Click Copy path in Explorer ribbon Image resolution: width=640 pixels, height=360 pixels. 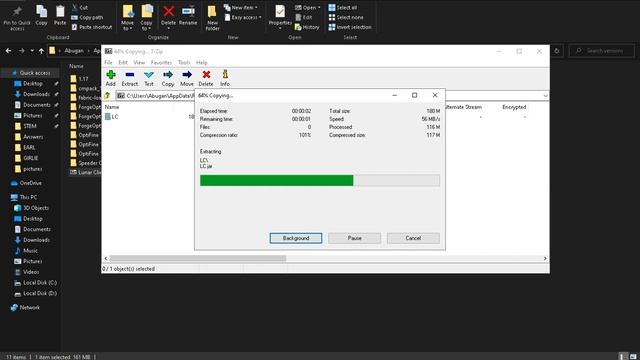(87, 17)
